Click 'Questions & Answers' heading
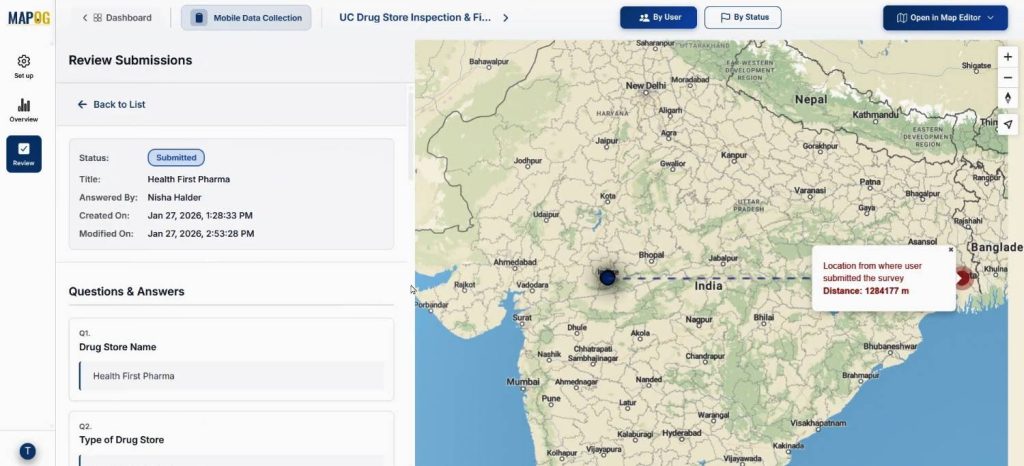The image size is (1024, 466). click(127, 291)
